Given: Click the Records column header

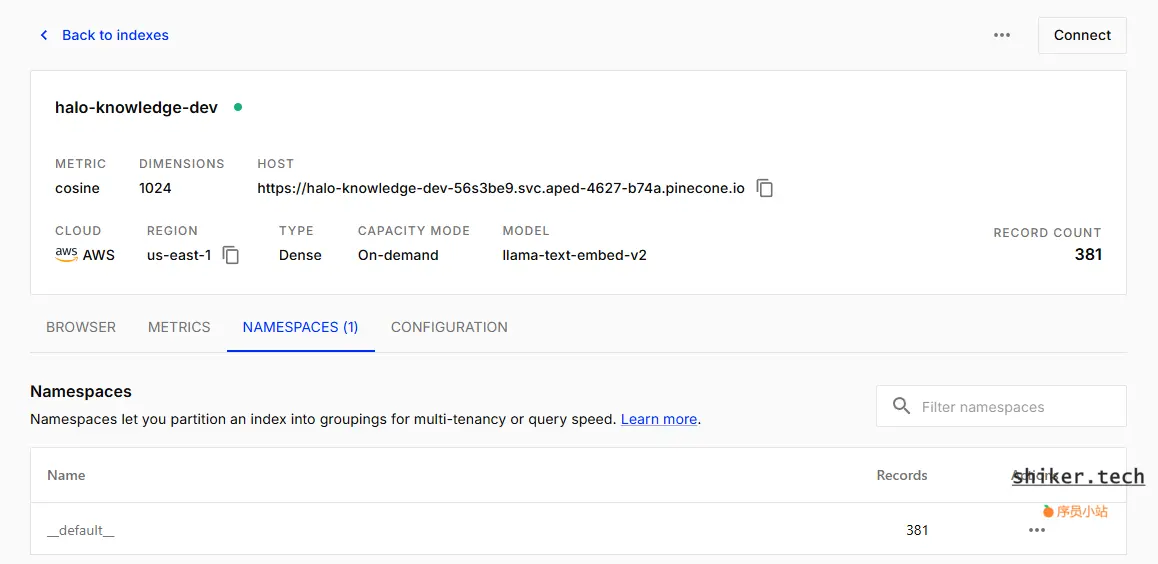Looking at the screenshot, I should 902,475.
